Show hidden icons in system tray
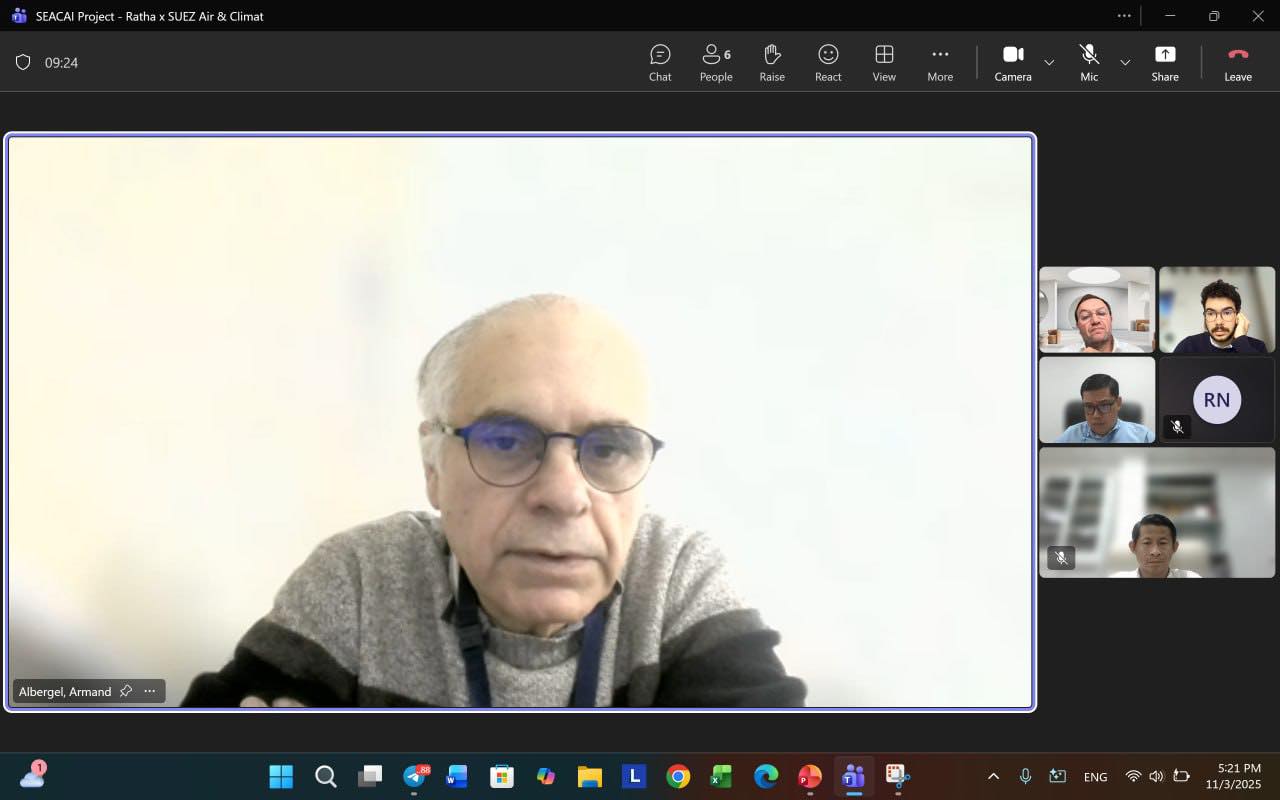Viewport: 1280px width, 800px height. [993, 776]
